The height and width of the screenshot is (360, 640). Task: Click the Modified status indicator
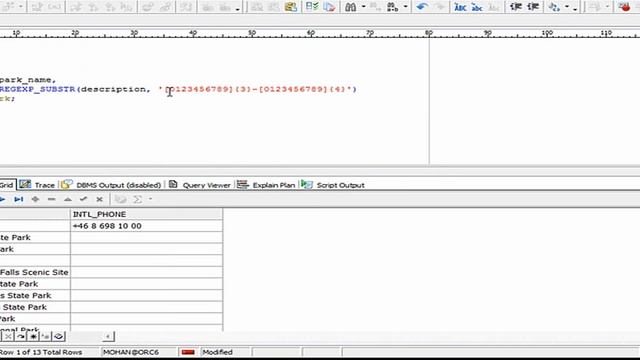pyautogui.click(x=217, y=352)
